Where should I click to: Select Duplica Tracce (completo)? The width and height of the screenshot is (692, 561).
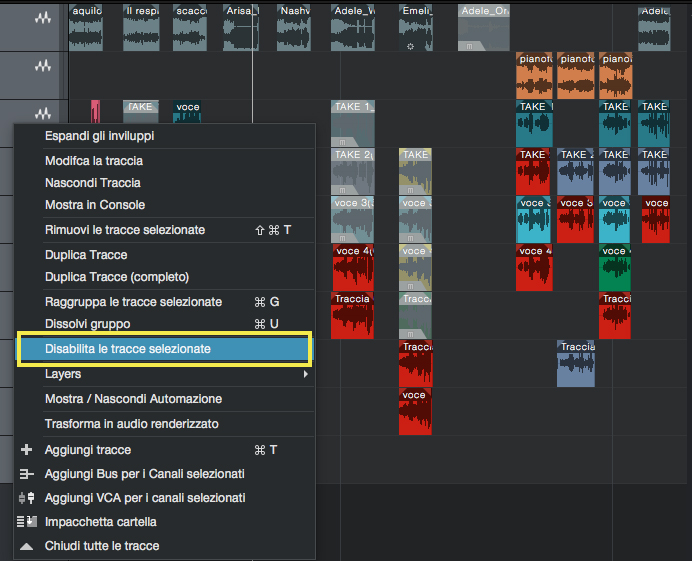point(116,277)
